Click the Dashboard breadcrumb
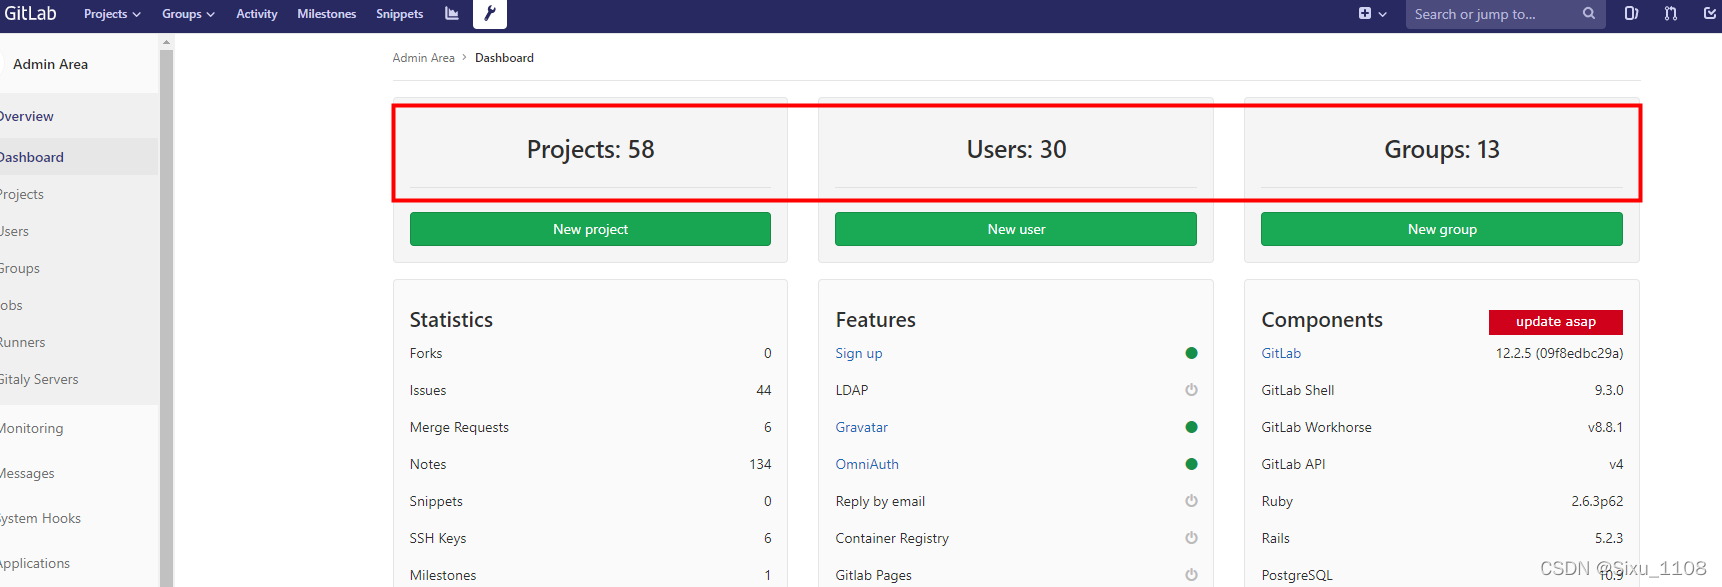This screenshot has height=587, width=1722. pyautogui.click(x=504, y=58)
